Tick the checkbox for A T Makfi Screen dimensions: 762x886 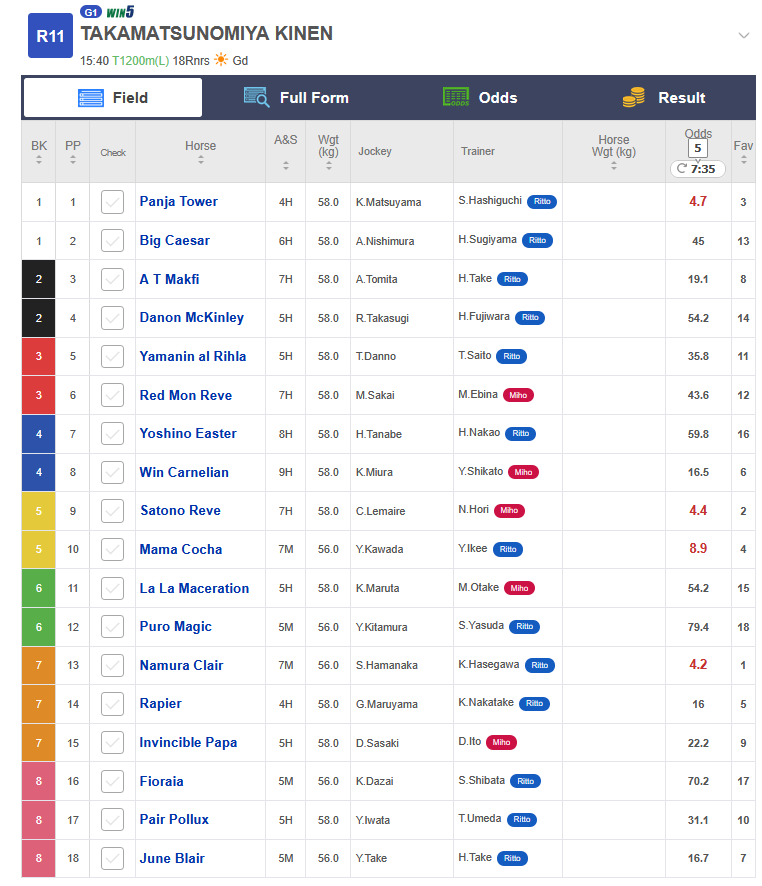point(112,279)
